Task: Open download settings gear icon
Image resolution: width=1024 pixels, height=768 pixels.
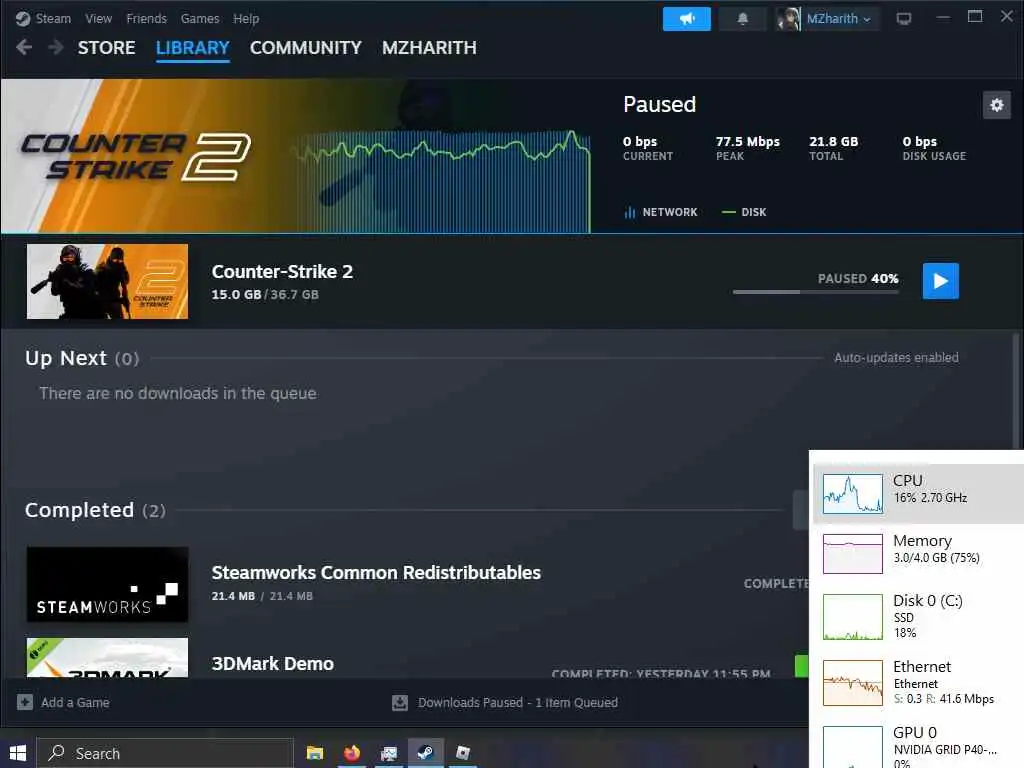Action: coord(997,105)
